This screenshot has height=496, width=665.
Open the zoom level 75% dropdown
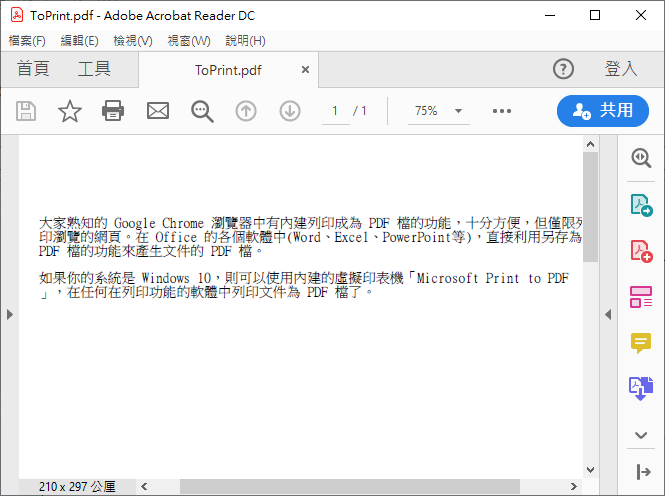tap(439, 111)
